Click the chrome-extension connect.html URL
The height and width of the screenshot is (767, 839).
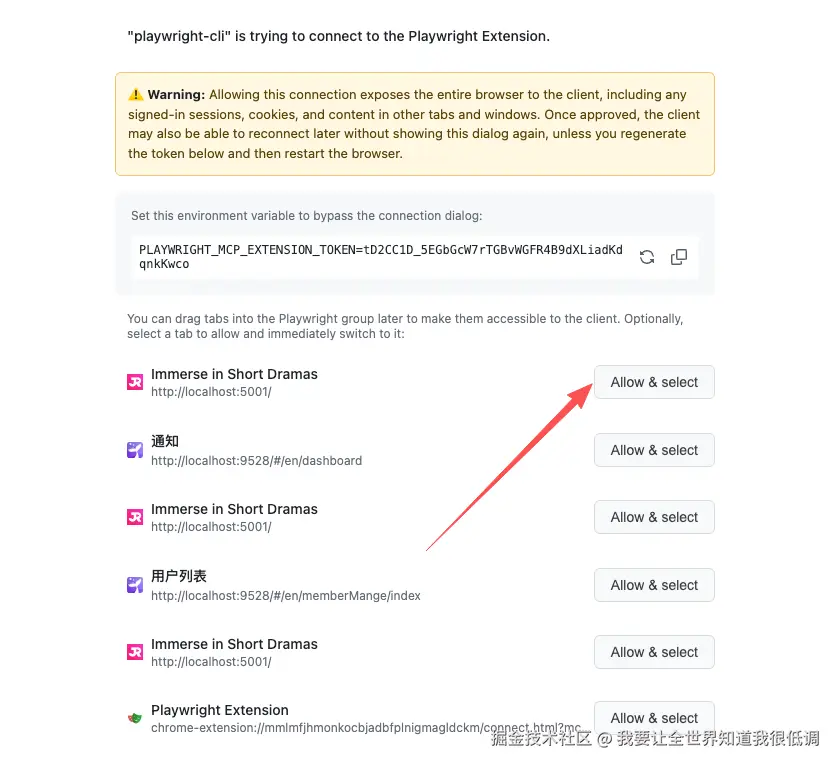(x=365, y=728)
